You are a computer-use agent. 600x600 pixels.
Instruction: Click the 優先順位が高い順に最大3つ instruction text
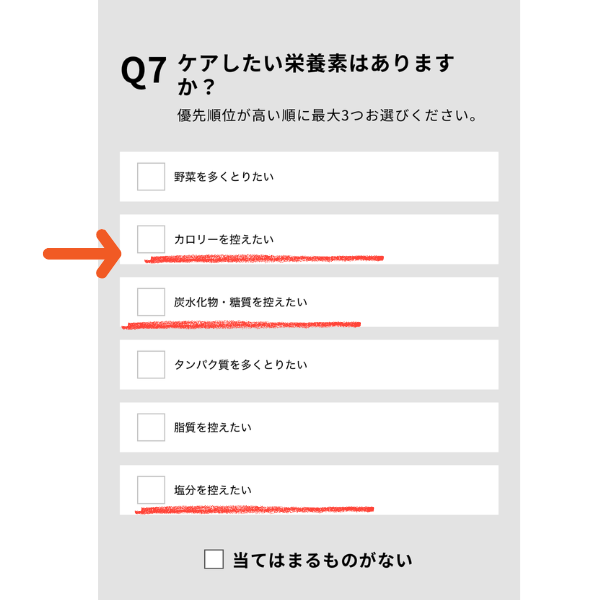click(326, 116)
